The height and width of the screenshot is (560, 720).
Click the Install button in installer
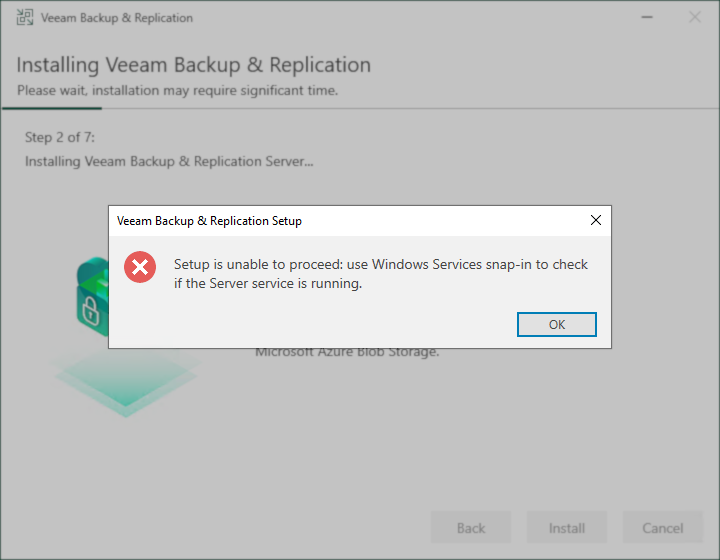click(x=567, y=527)
